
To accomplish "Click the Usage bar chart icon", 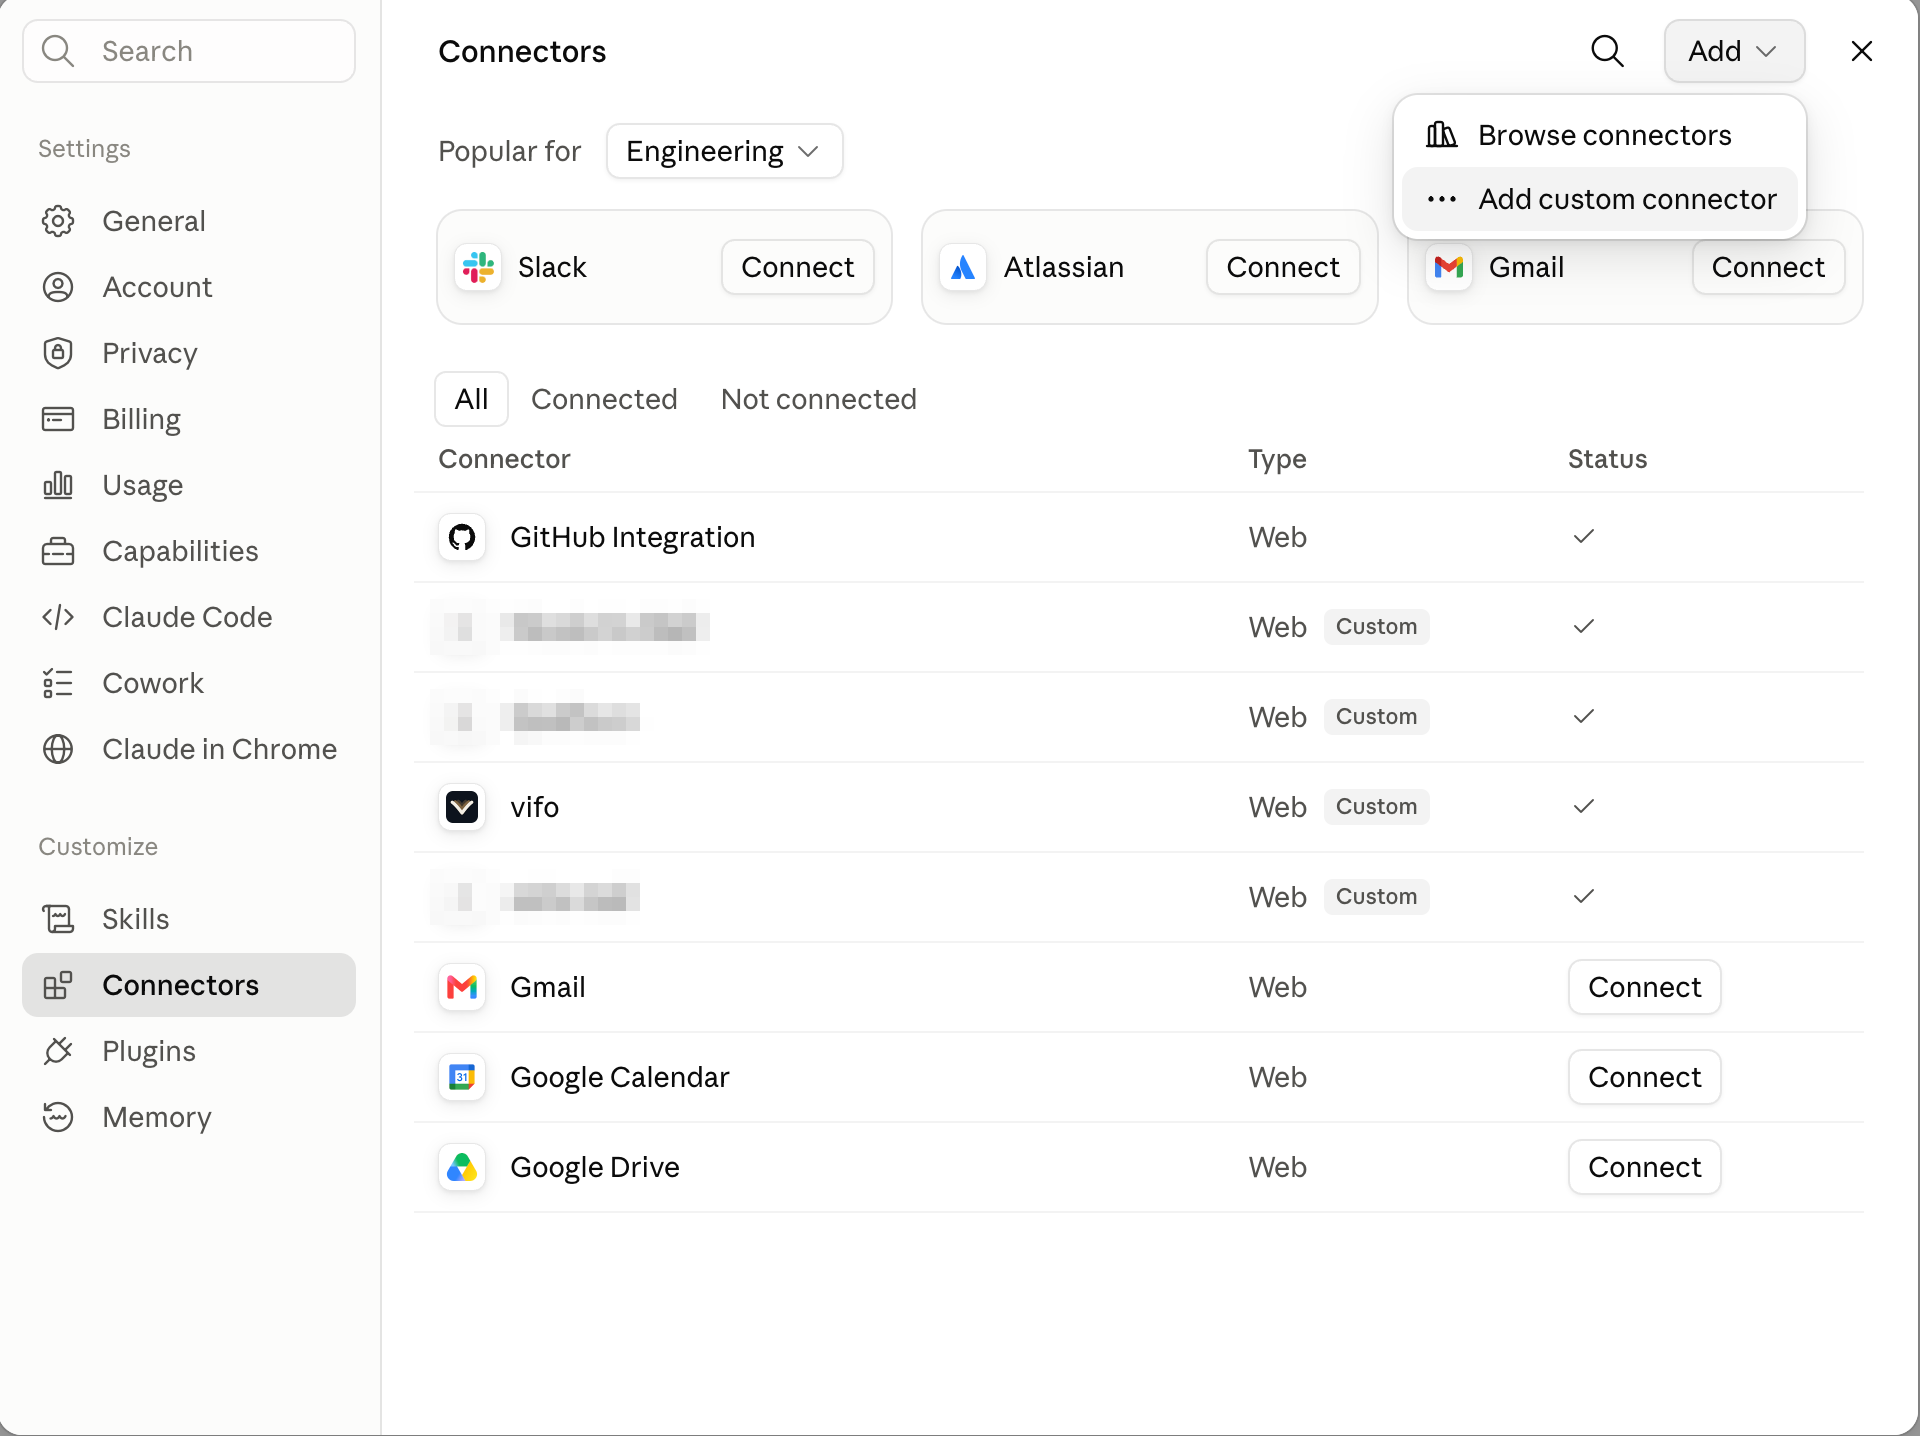I will tap(58, 485).
